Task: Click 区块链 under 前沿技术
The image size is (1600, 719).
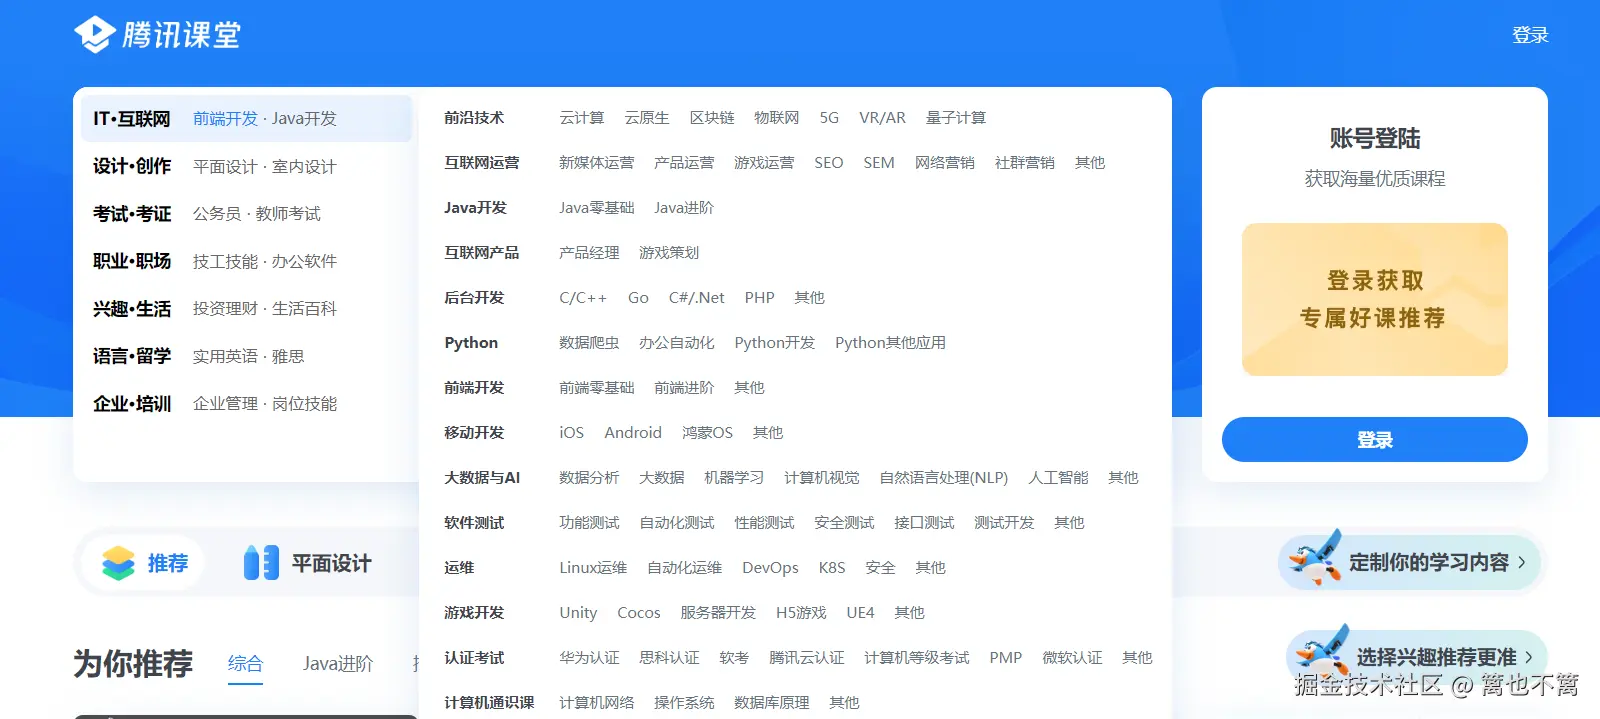Action: click(x=712, y=118)
